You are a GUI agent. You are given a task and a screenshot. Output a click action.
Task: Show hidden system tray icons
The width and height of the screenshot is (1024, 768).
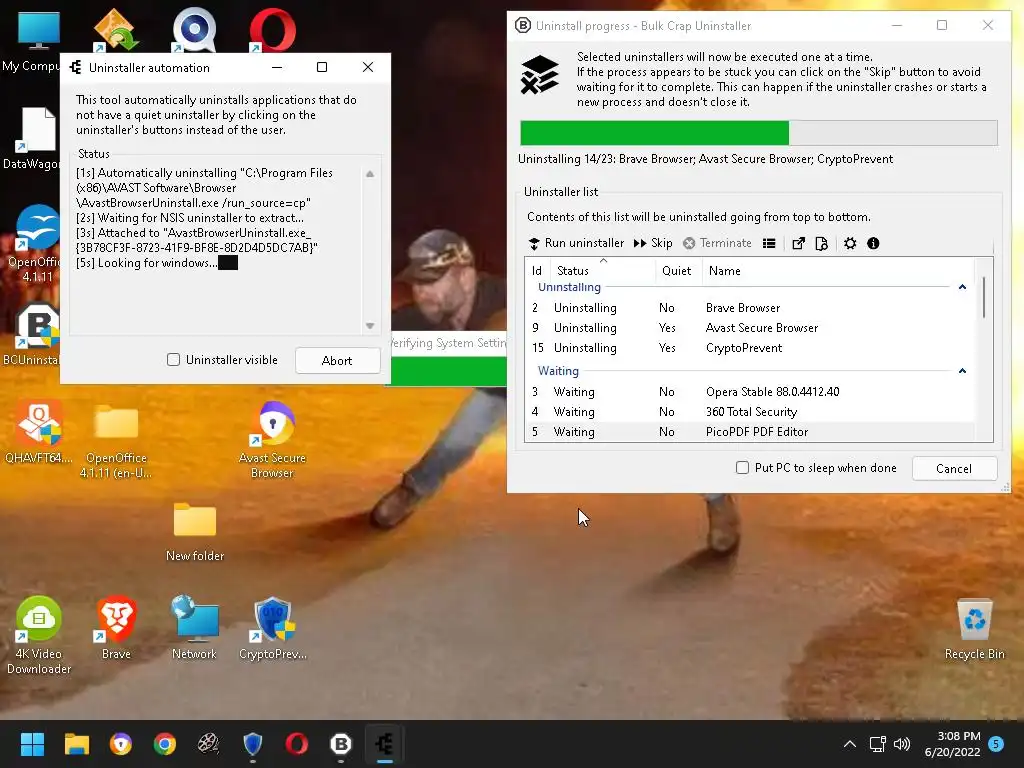pyautogui.click(x=850, y=744)
